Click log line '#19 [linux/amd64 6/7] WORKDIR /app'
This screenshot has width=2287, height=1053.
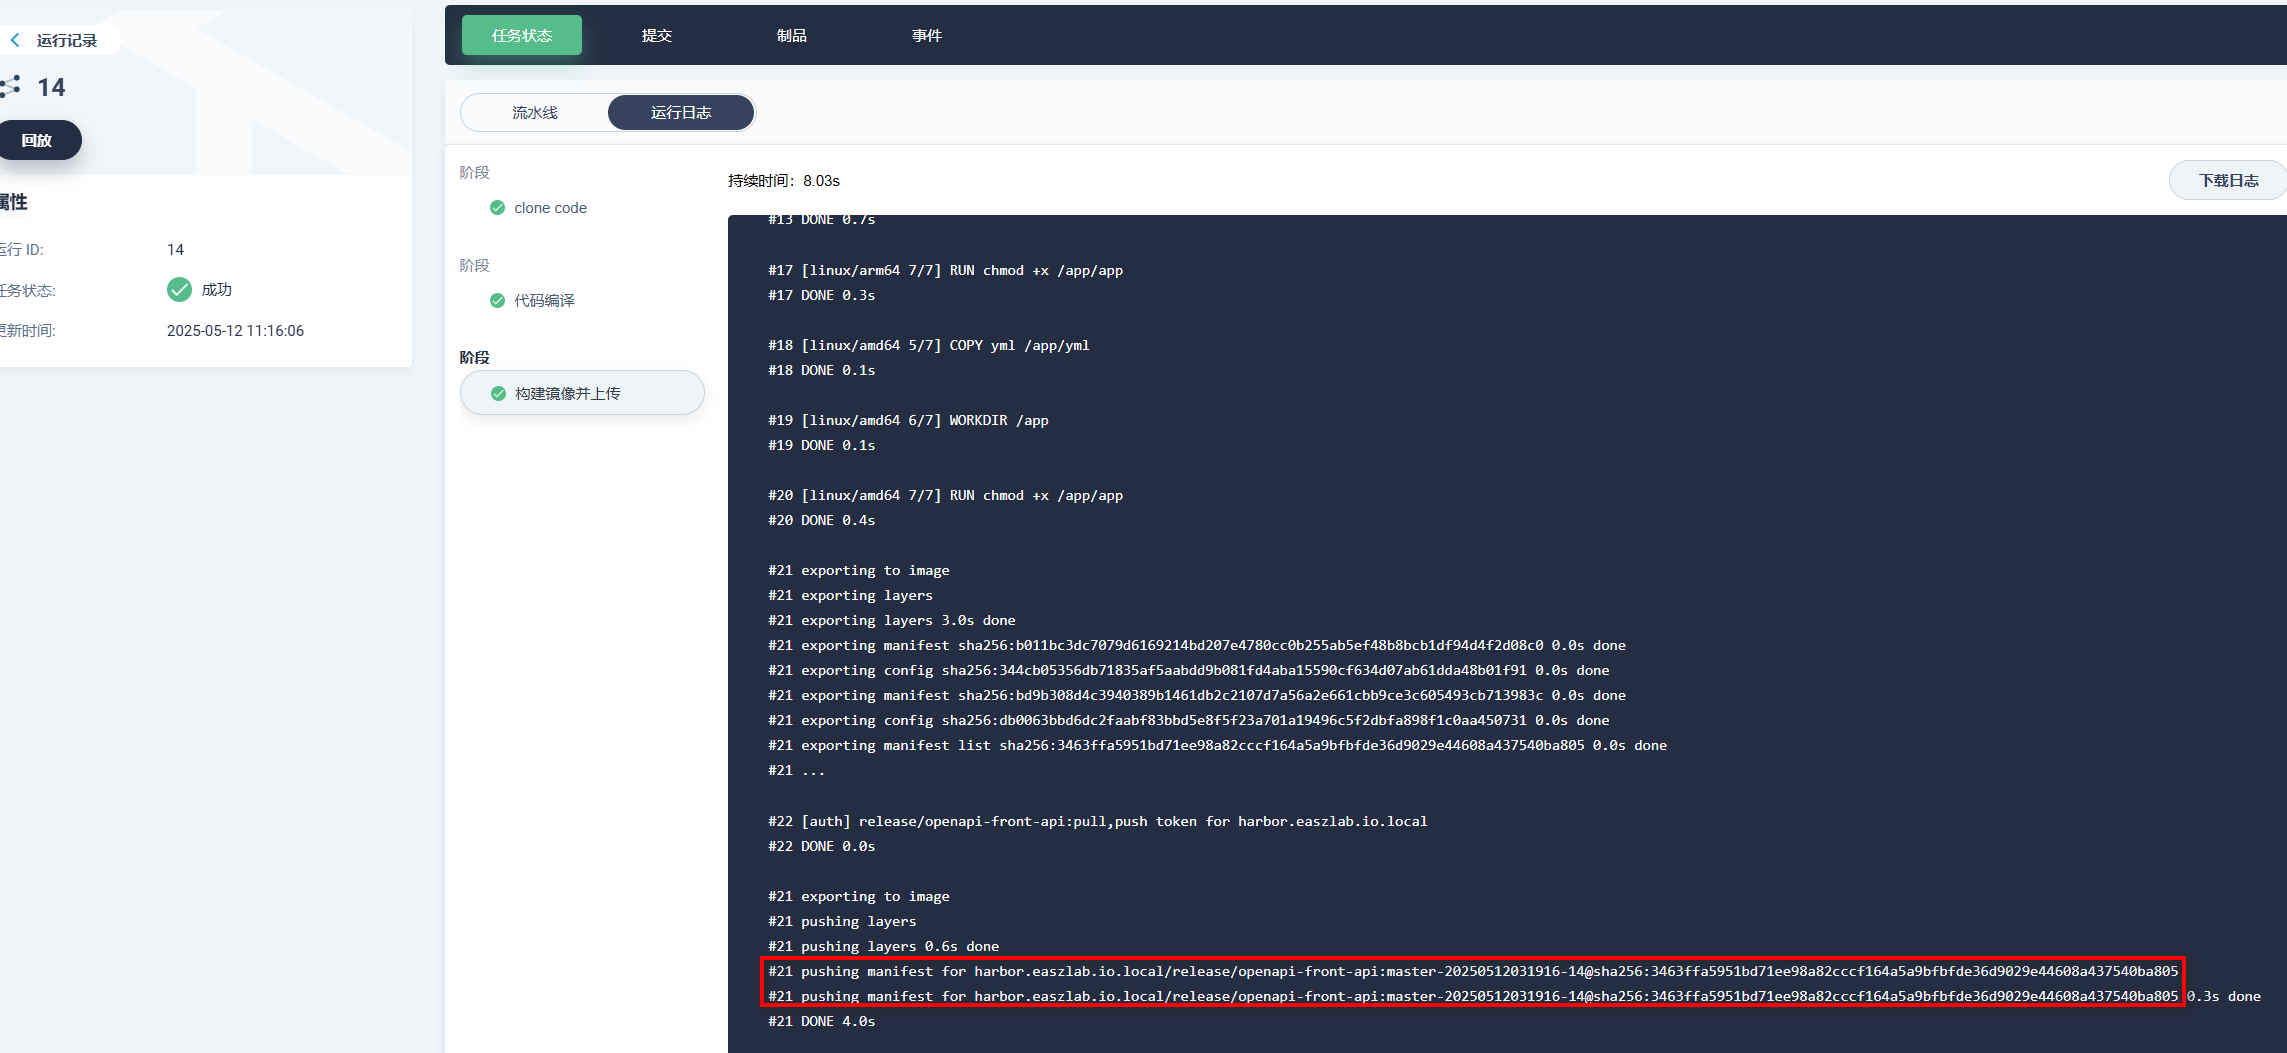coord(908,420)
